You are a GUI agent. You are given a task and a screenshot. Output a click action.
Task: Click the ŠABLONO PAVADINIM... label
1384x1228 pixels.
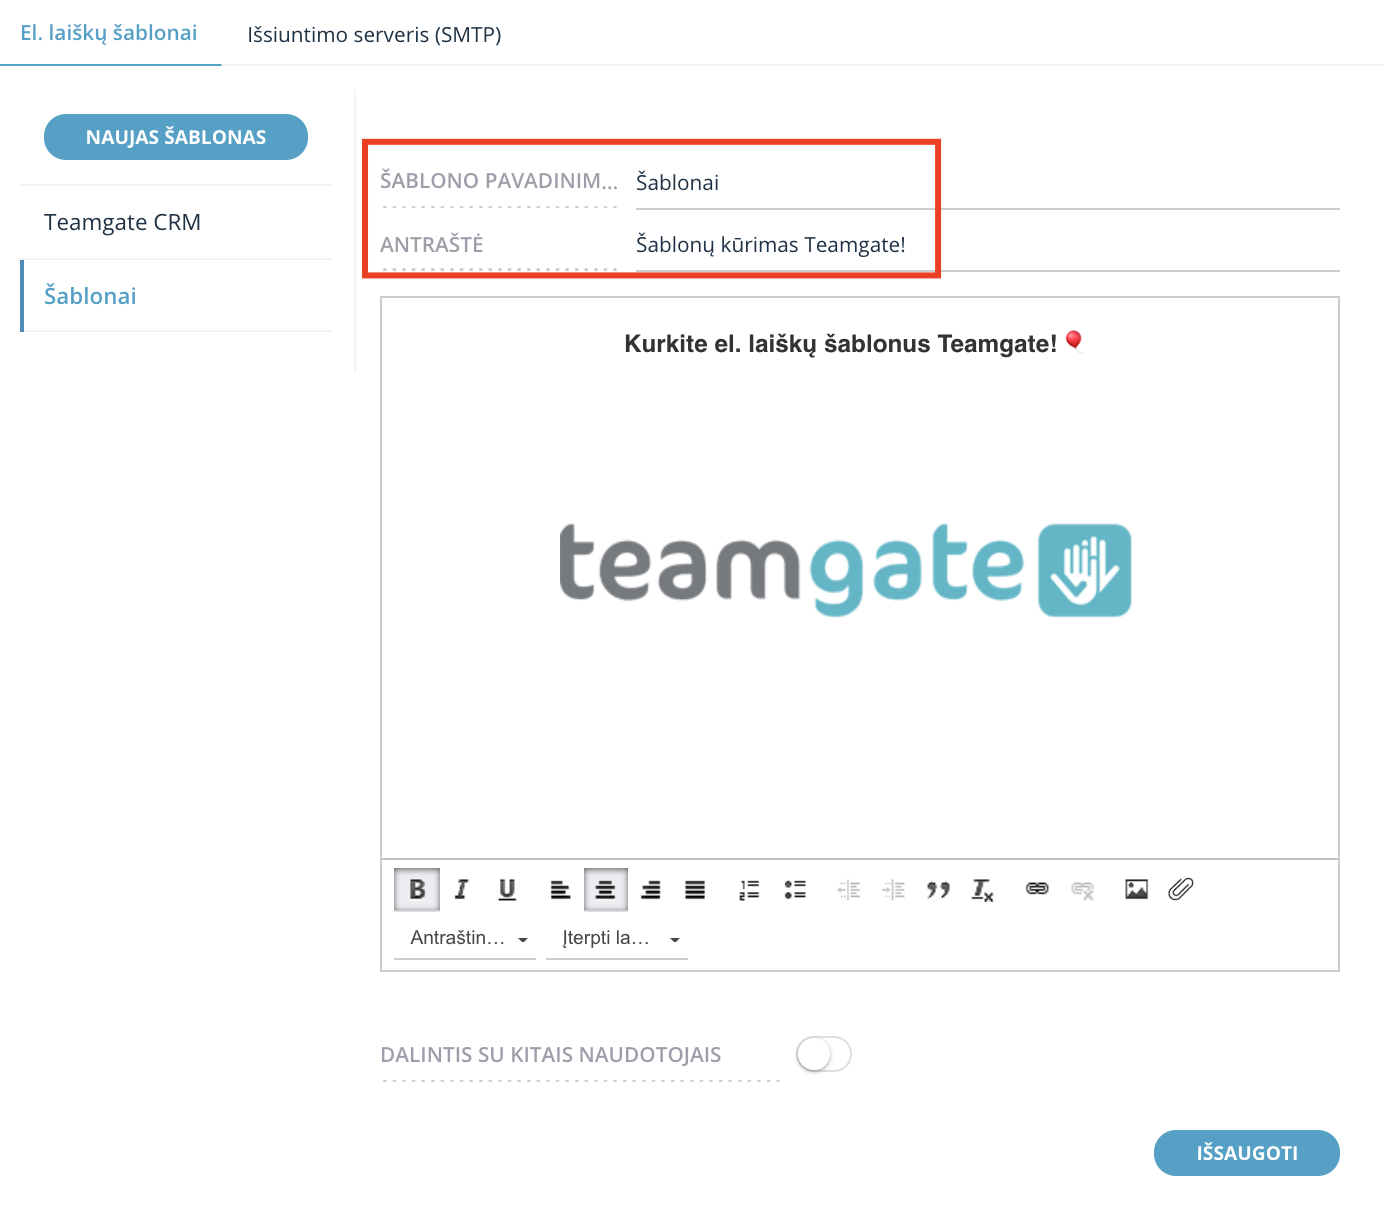499,181
